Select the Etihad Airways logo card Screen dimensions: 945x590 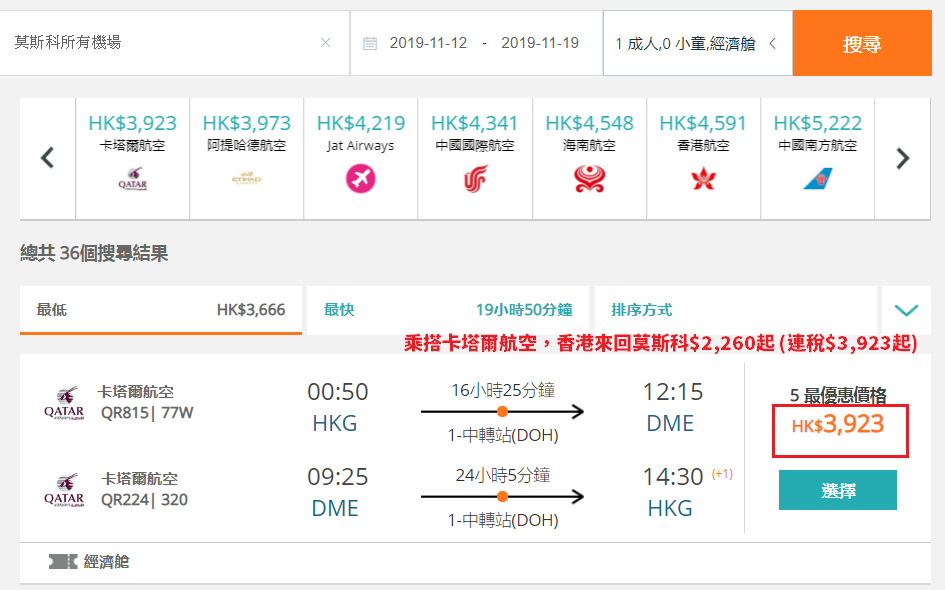tap(246, 179)
